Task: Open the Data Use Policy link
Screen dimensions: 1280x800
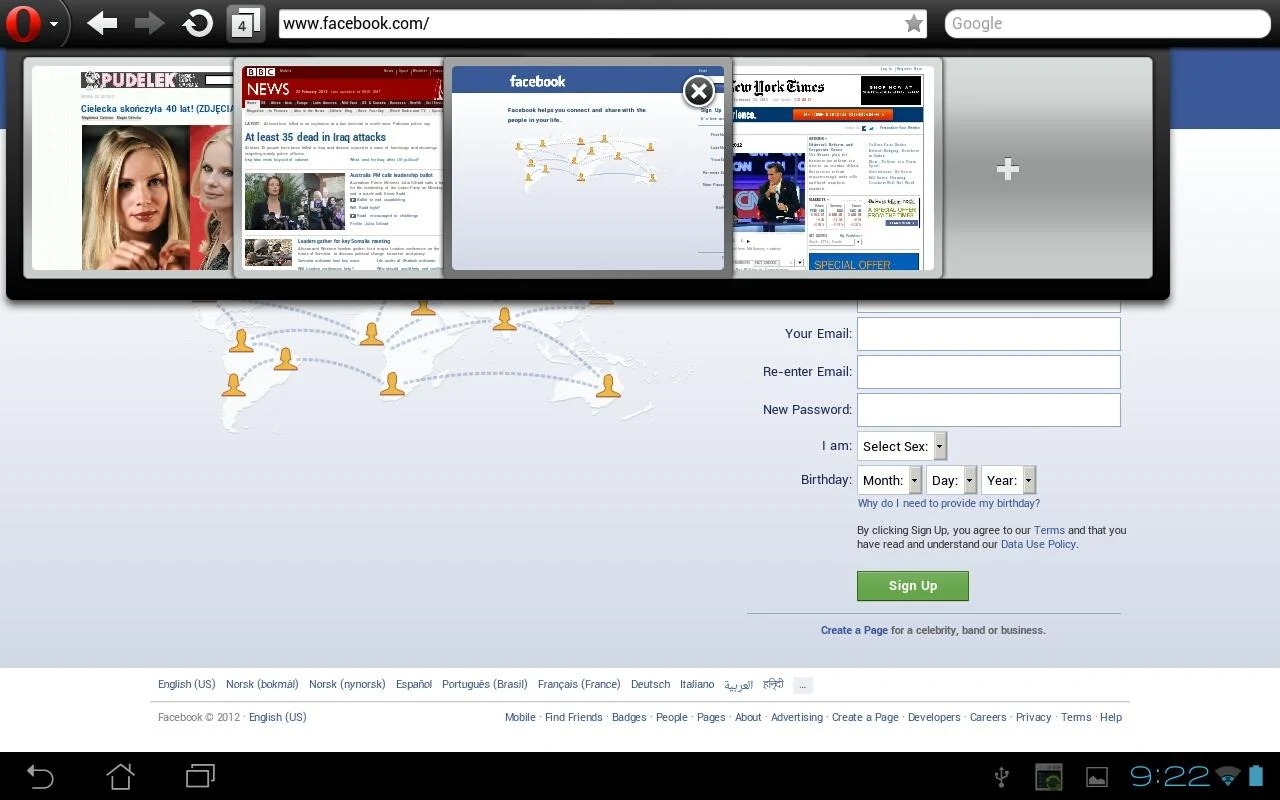Action: (x=1038, y=545)
